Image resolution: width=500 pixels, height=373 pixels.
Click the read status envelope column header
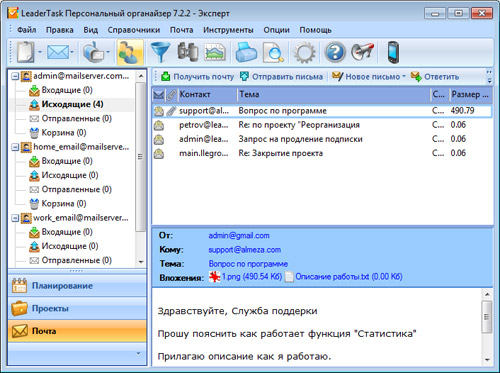(159, 95)
